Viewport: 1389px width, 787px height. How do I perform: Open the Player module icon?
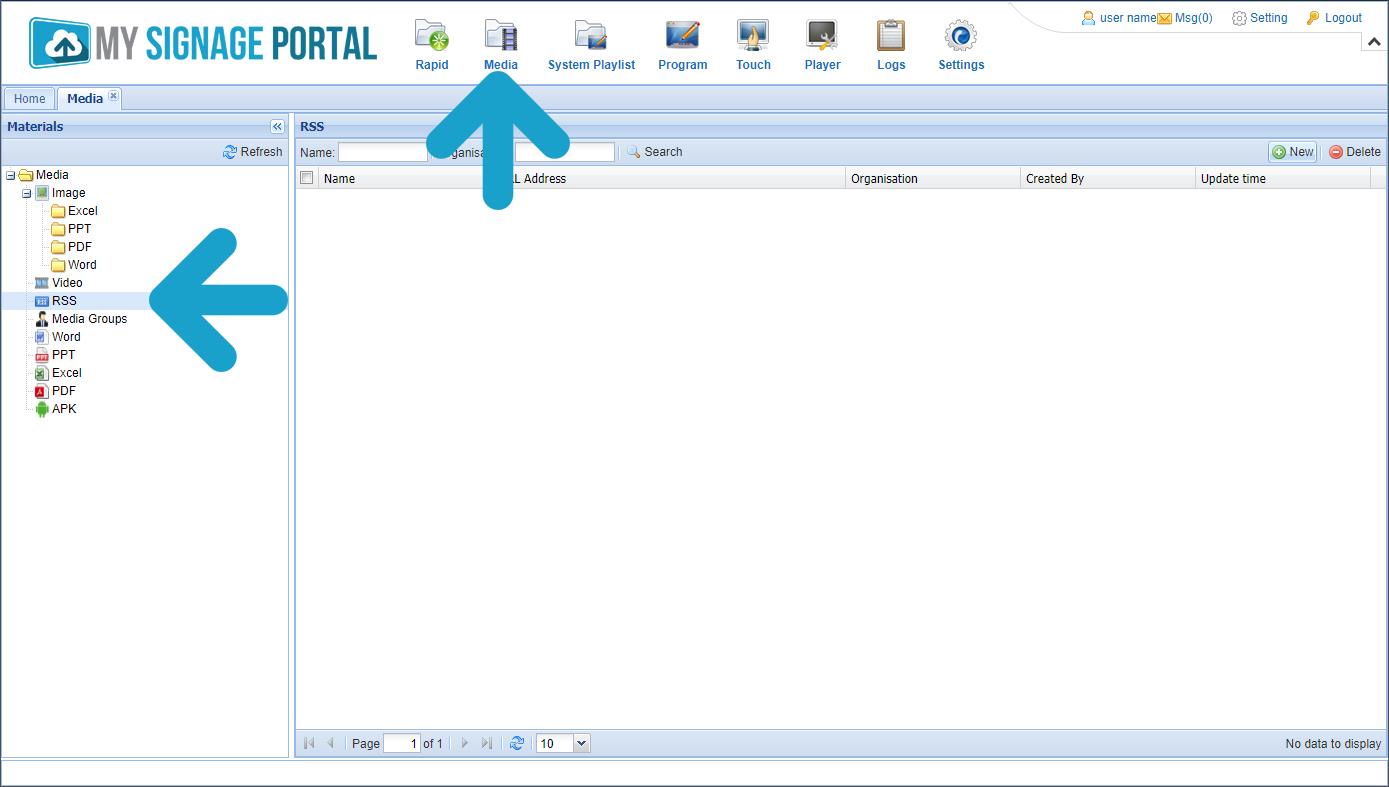(x=822, y=36)
